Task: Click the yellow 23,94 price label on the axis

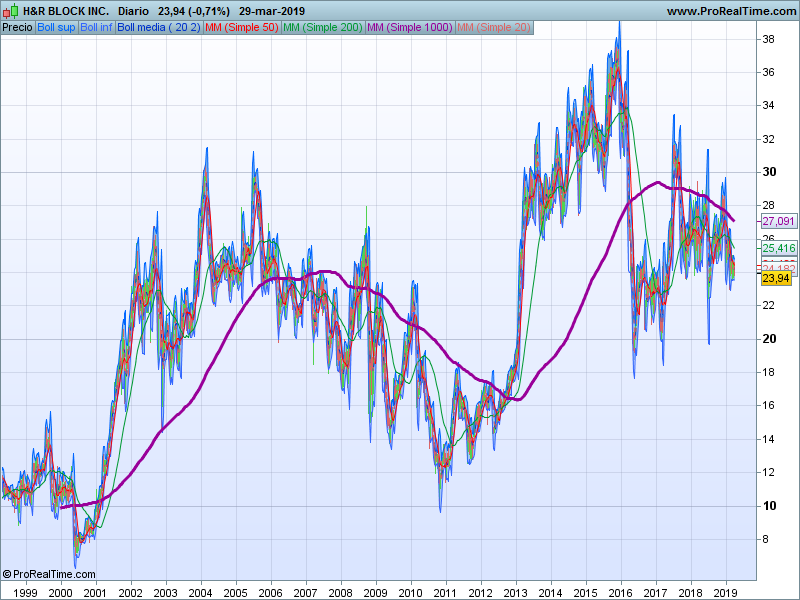Action: point(776,278)
